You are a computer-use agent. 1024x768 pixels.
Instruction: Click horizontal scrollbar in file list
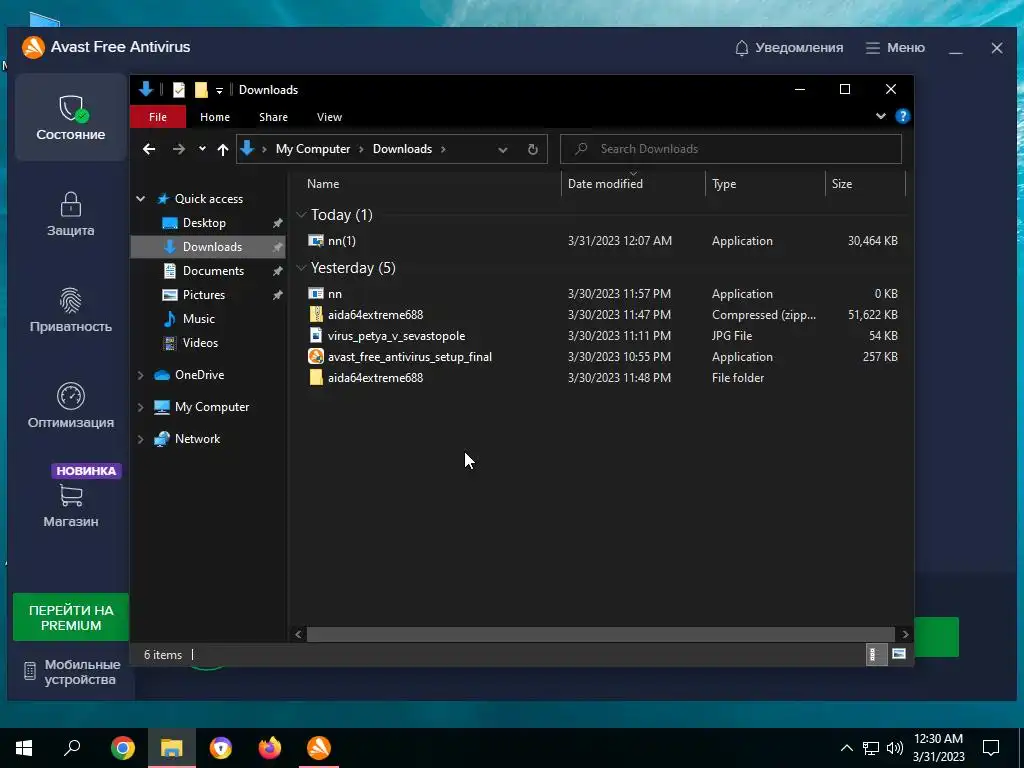pos(600,634)
